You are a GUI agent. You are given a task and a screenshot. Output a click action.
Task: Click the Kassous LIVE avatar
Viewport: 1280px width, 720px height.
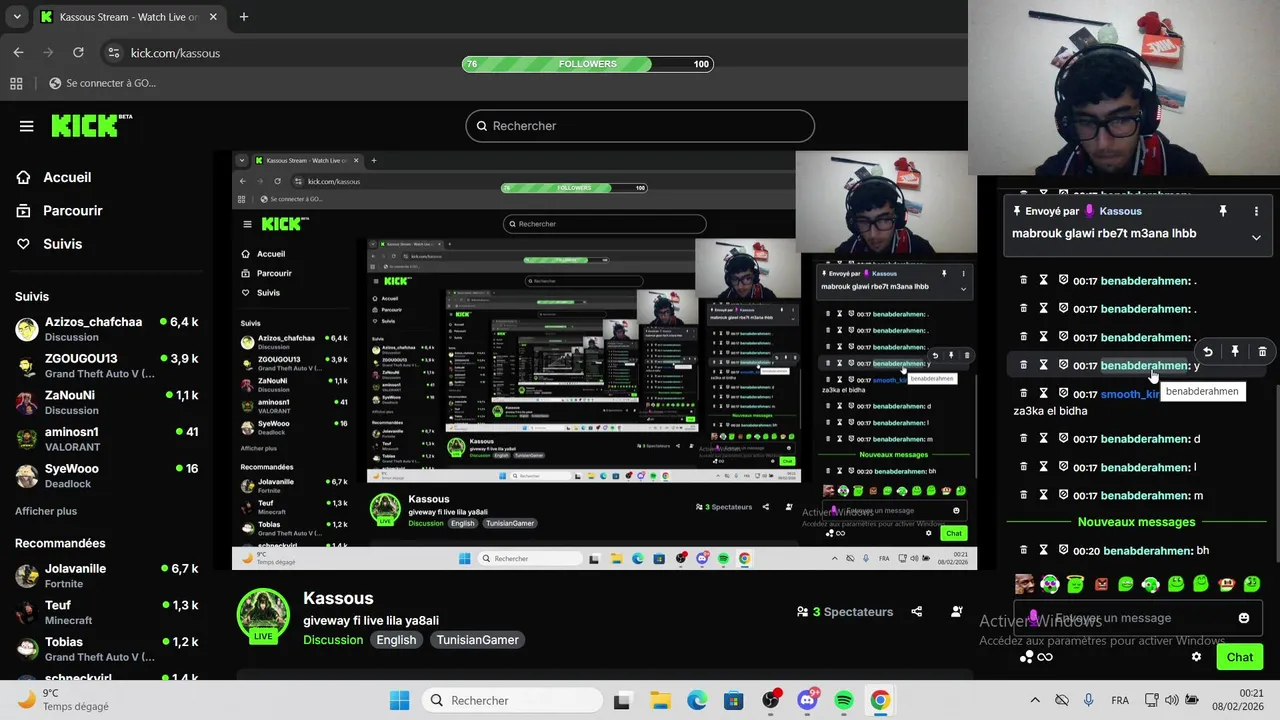point(263,615)
